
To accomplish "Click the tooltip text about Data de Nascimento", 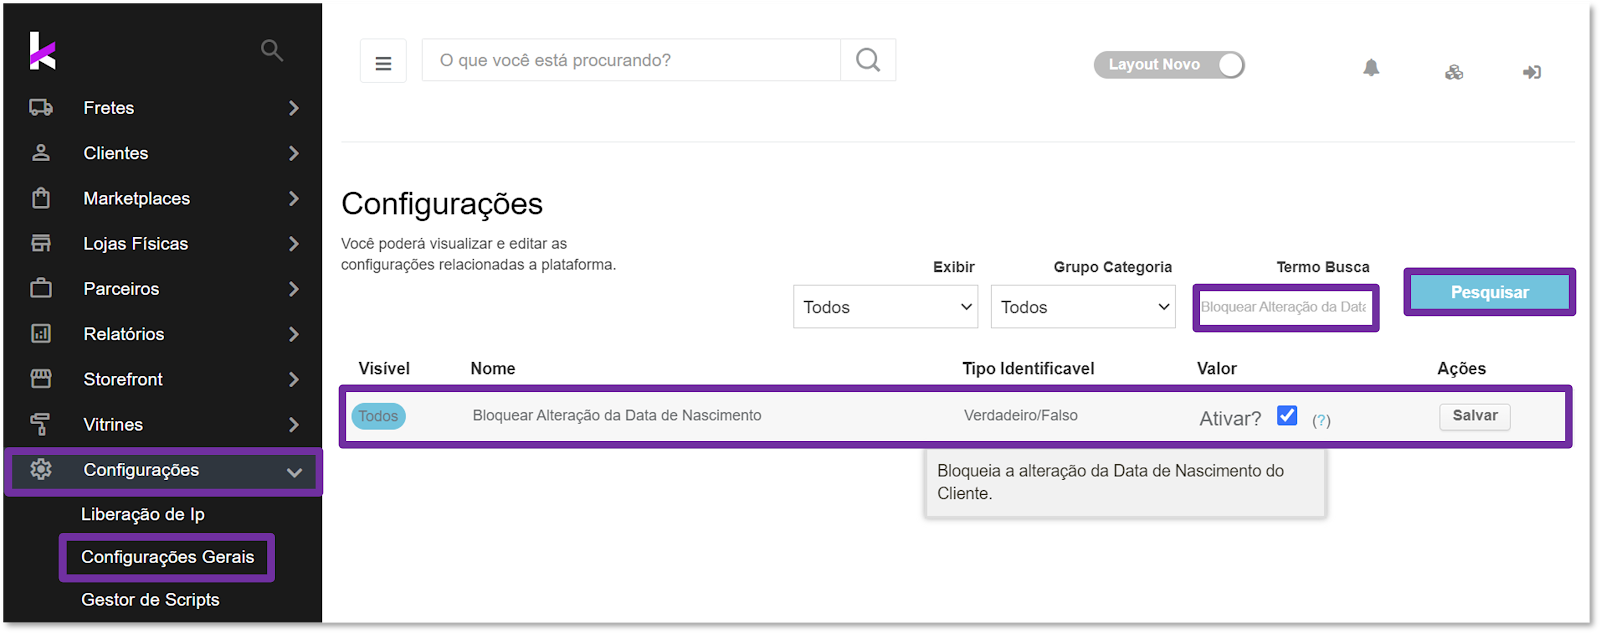I will point(1110,482).
